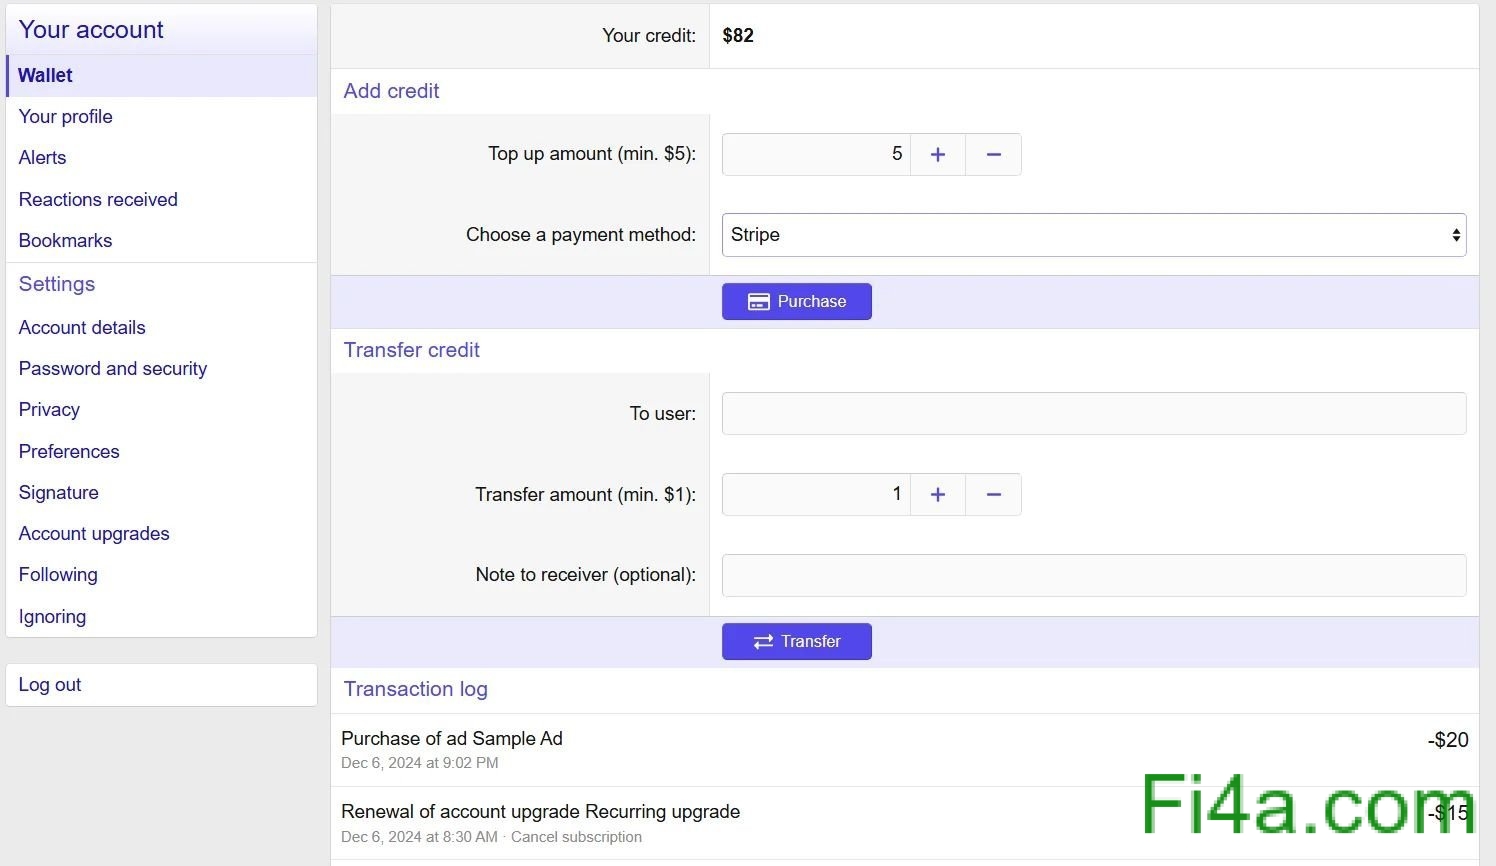Viewport: 1496px width, 866px height.
Task: Click Log out in the sidebar
Action: tap(50, 685)
